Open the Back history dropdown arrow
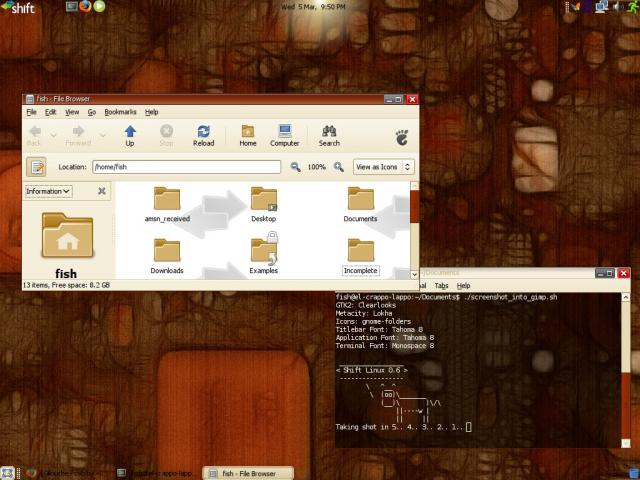Screen dimensions: 640x480 point(53,135)
